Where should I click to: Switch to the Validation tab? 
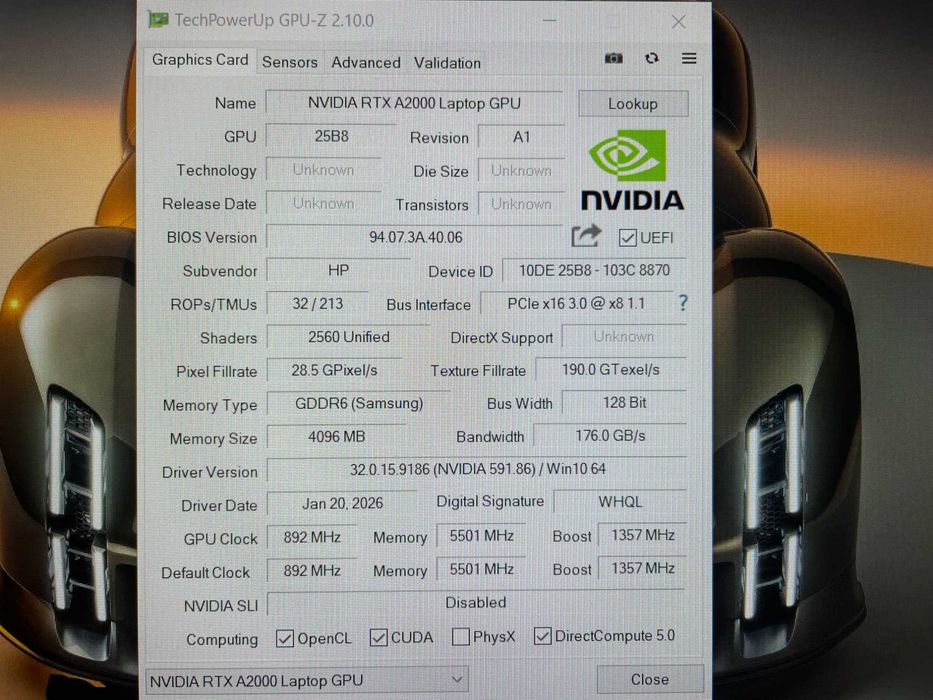[x=447, y=62]
